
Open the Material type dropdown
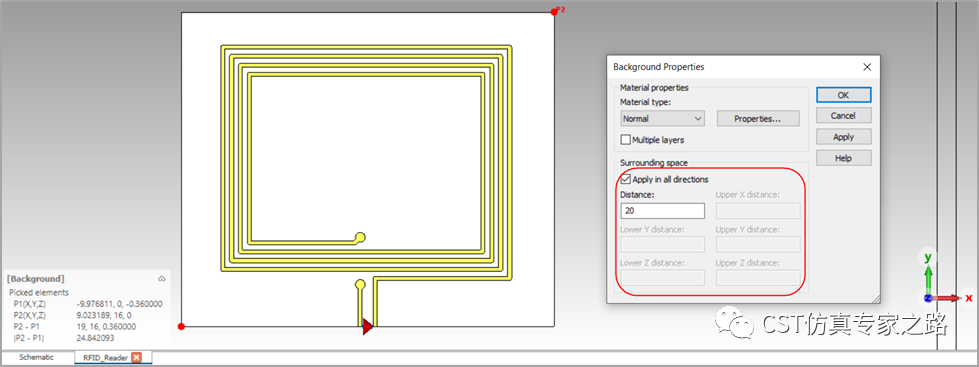click(x=662, y=119)
